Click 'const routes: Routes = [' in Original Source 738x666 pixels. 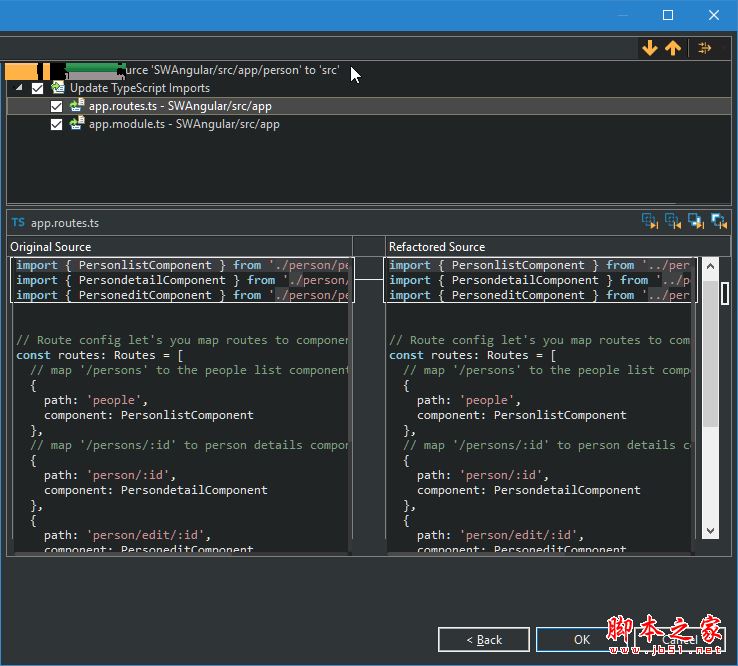point(100,355)
